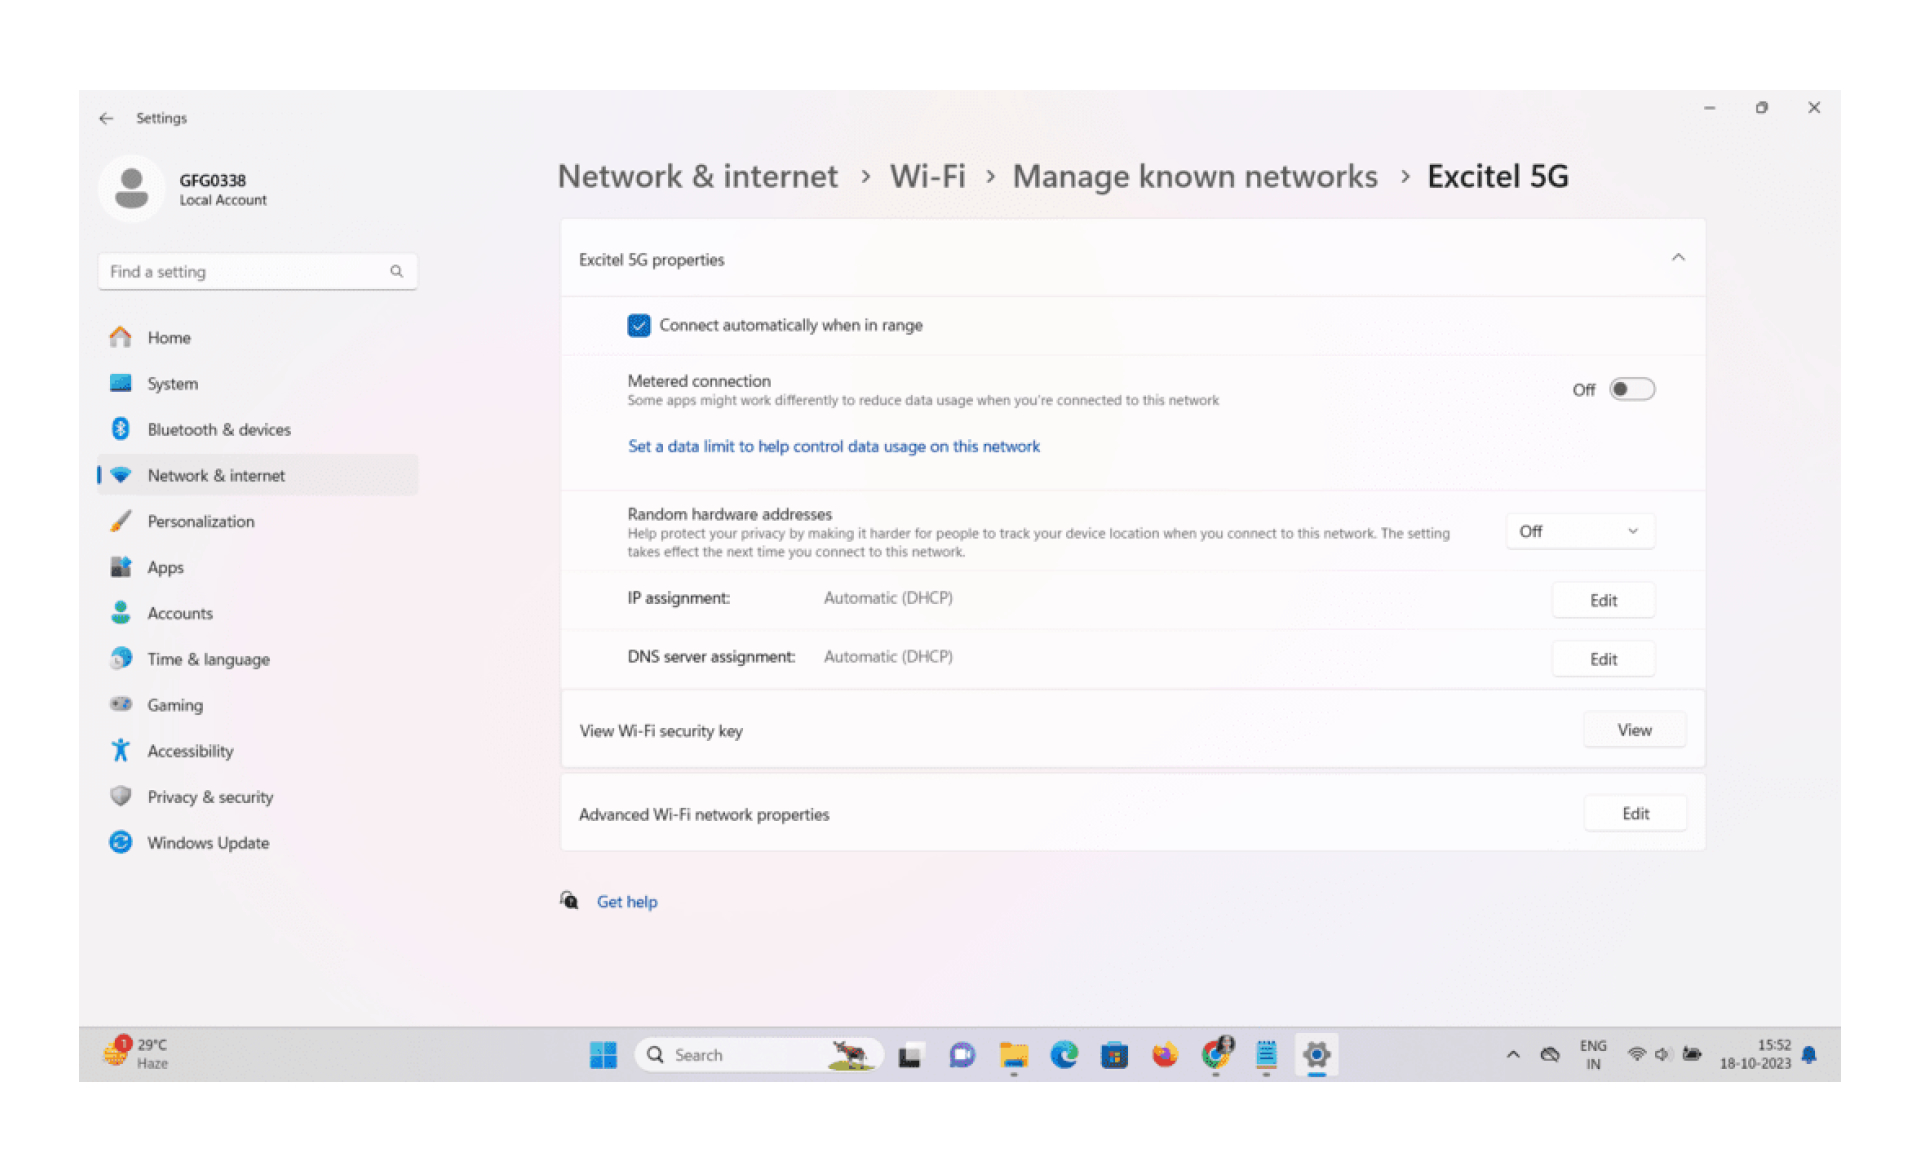Go to Manage known networks breadcrumb
Viewport: 1920px width, 1172px height.
tap(1195, 176)
